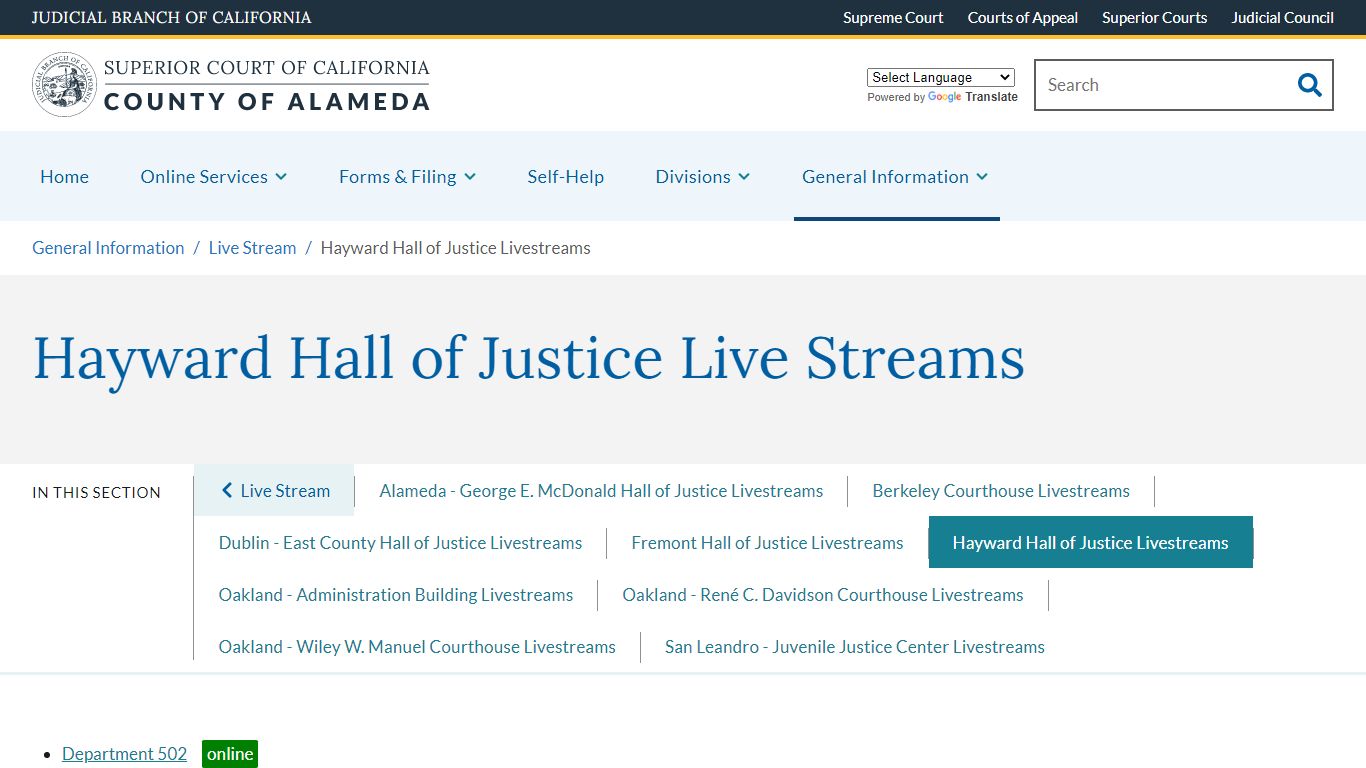This screenshot has height=768, width=1366.
Task: Open San Leandro Juvenile Justice Center Livestreams
Action: coord(855,646)
